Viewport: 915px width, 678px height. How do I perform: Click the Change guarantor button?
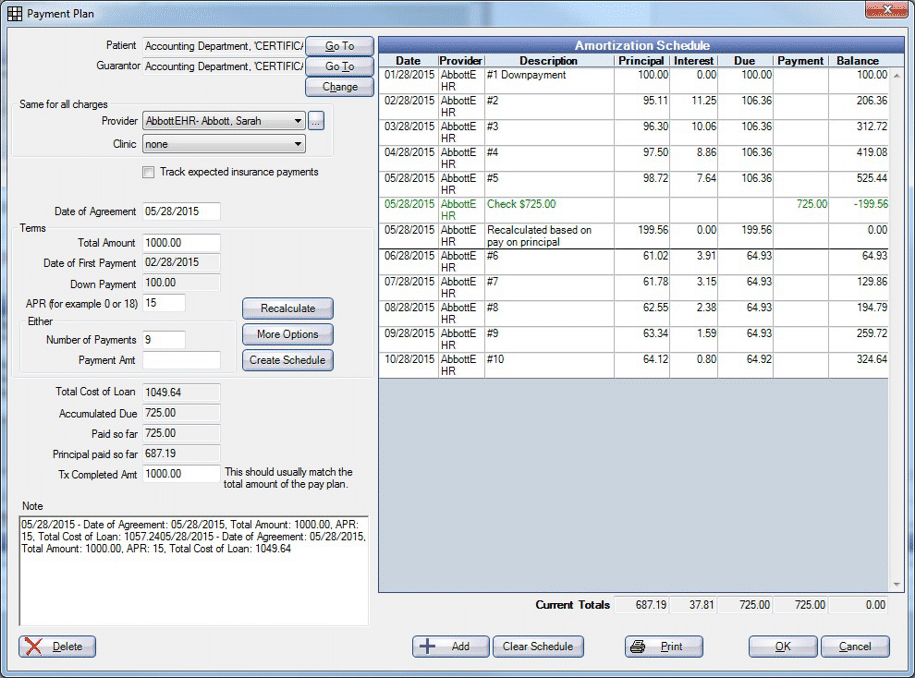click(x=339, y=87)
